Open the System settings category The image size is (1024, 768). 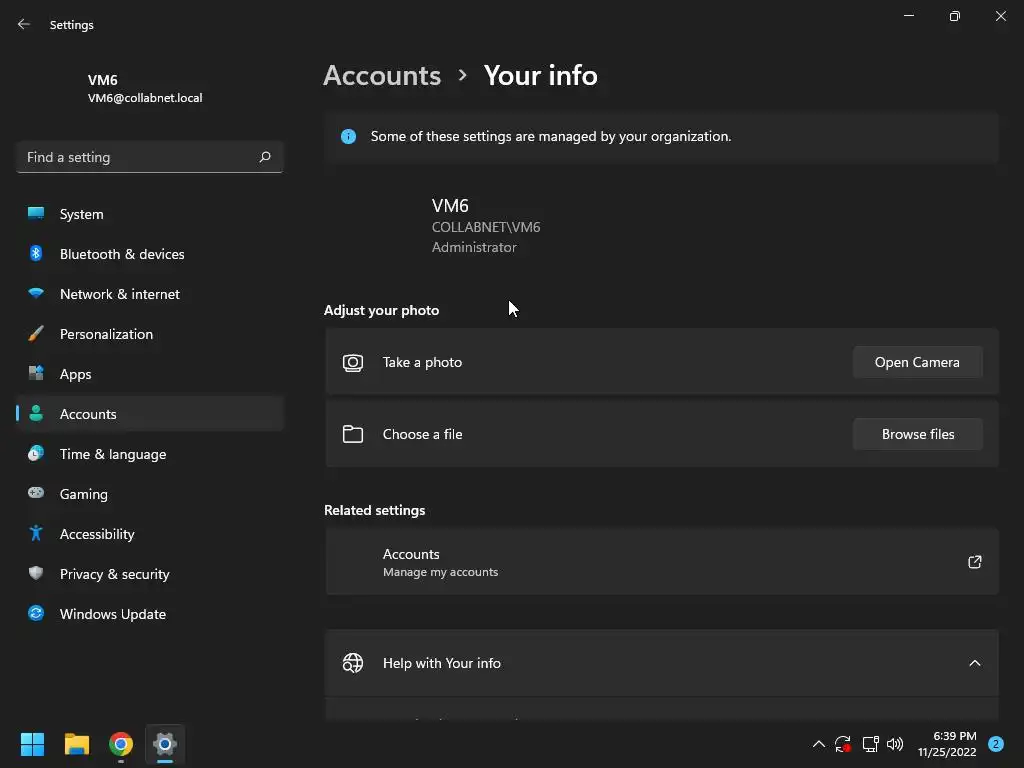click(x=81, y=214)
